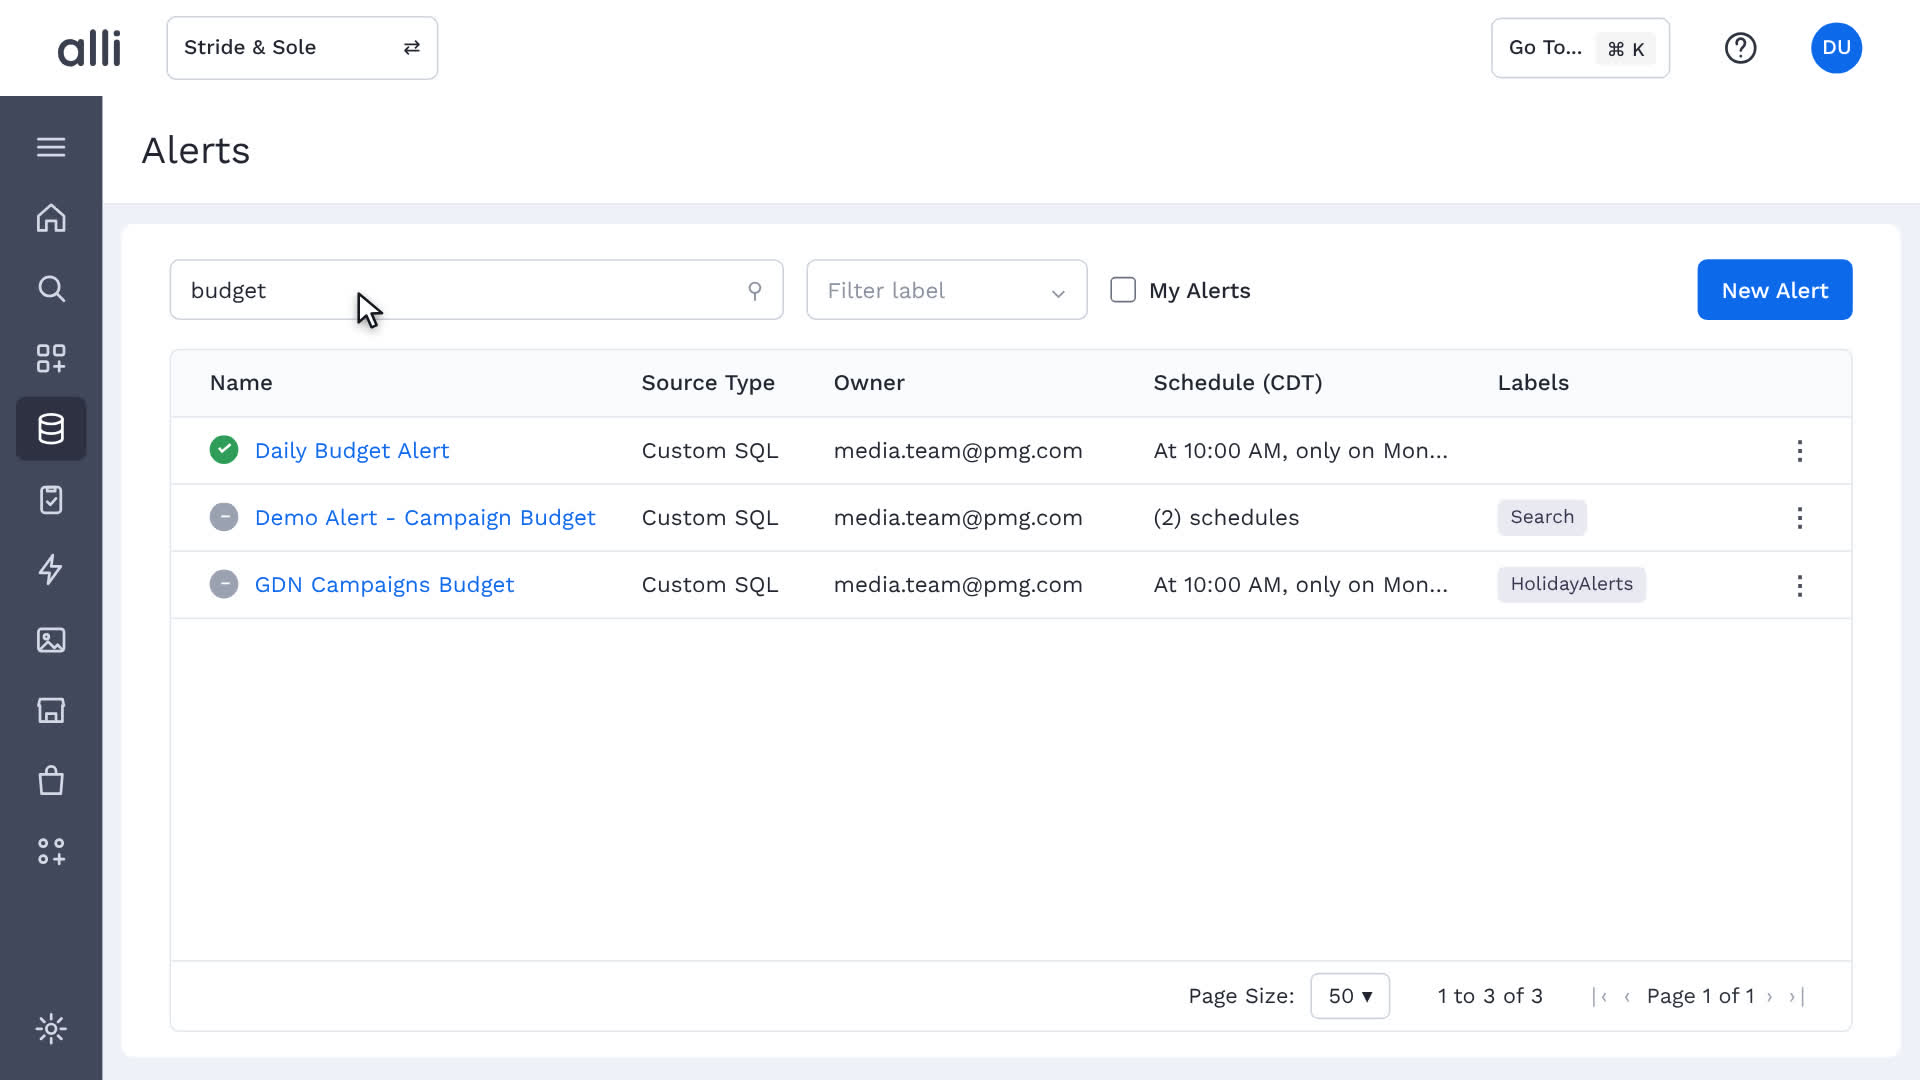
Task: Open the sidebar circles-plus icon
Action: click(51, 851)
